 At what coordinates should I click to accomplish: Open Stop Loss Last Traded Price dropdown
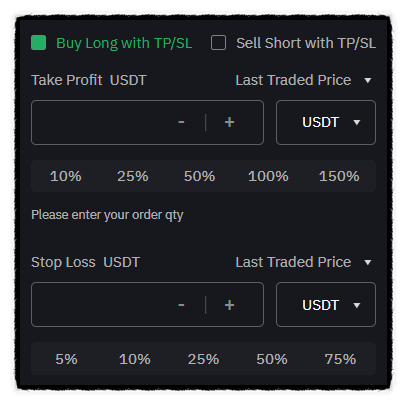pos(303,262)
